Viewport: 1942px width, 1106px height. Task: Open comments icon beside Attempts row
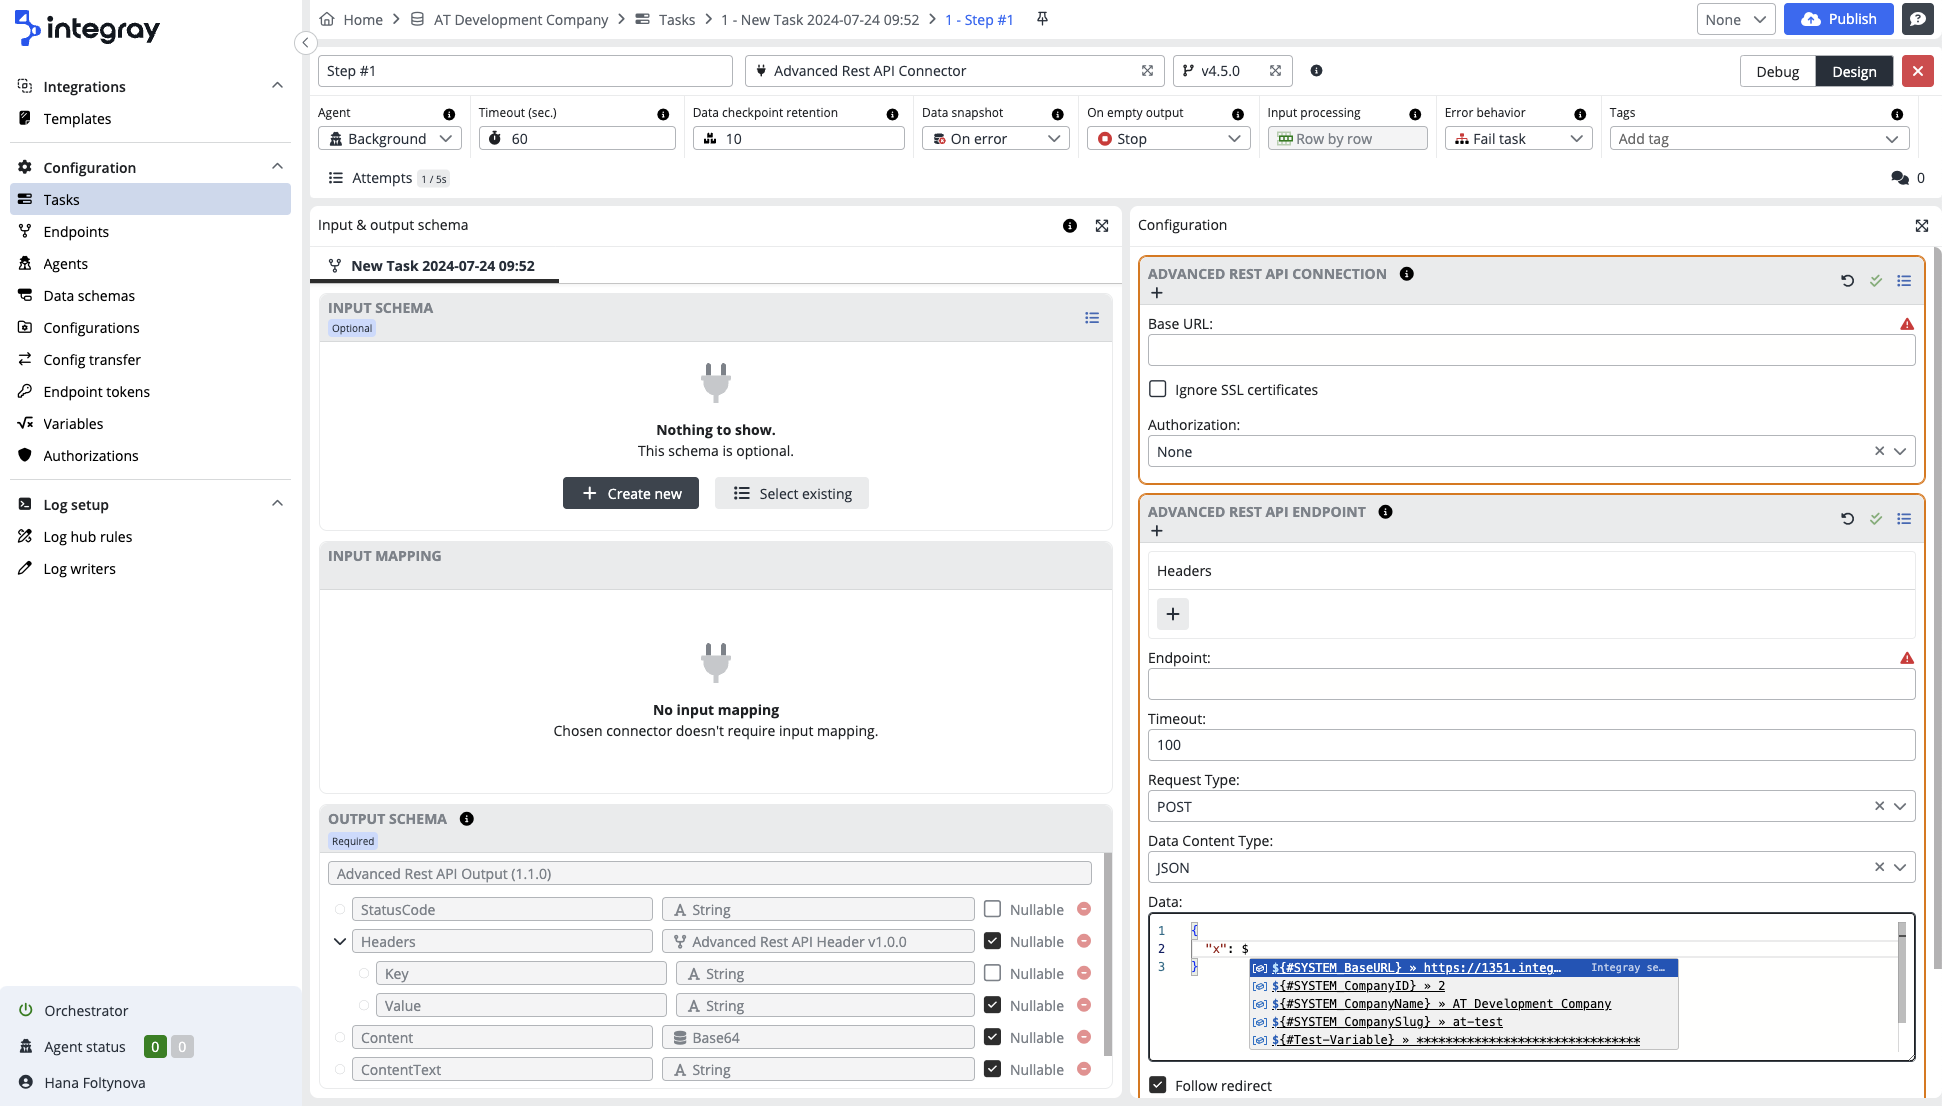1900,178
